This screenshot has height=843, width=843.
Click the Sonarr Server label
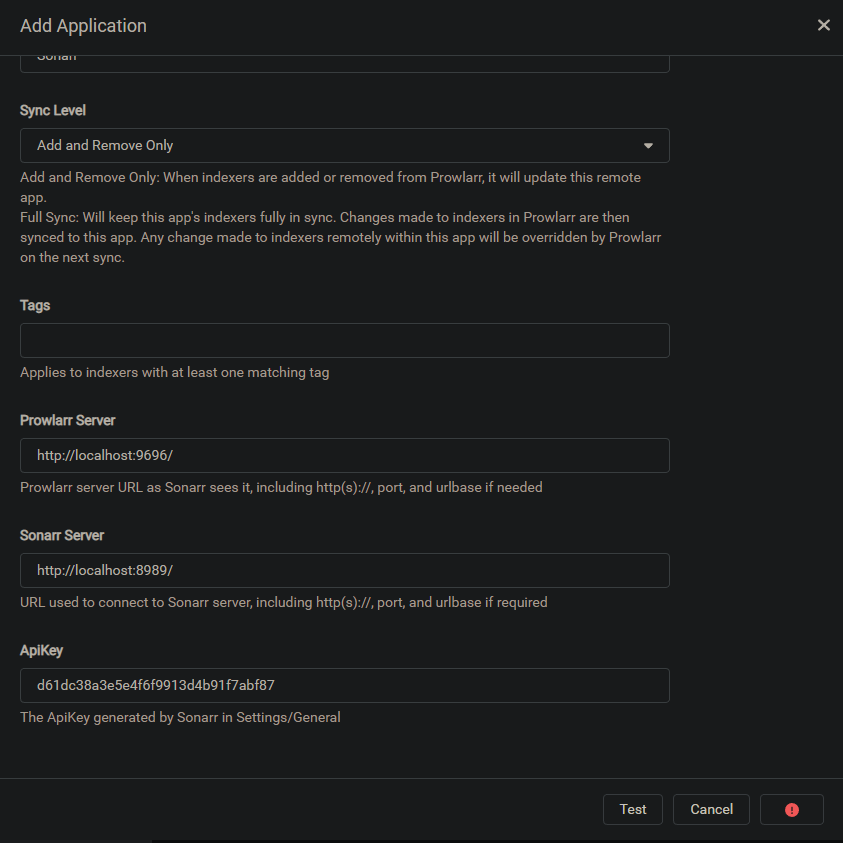coord(62,535)
